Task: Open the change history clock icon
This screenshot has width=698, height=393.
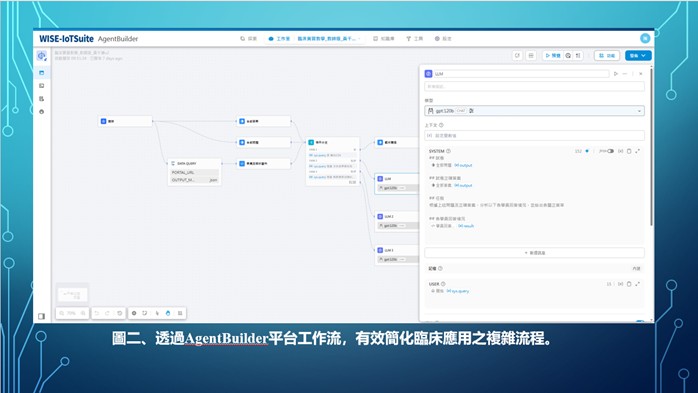Action: click(x=119, y=313)
